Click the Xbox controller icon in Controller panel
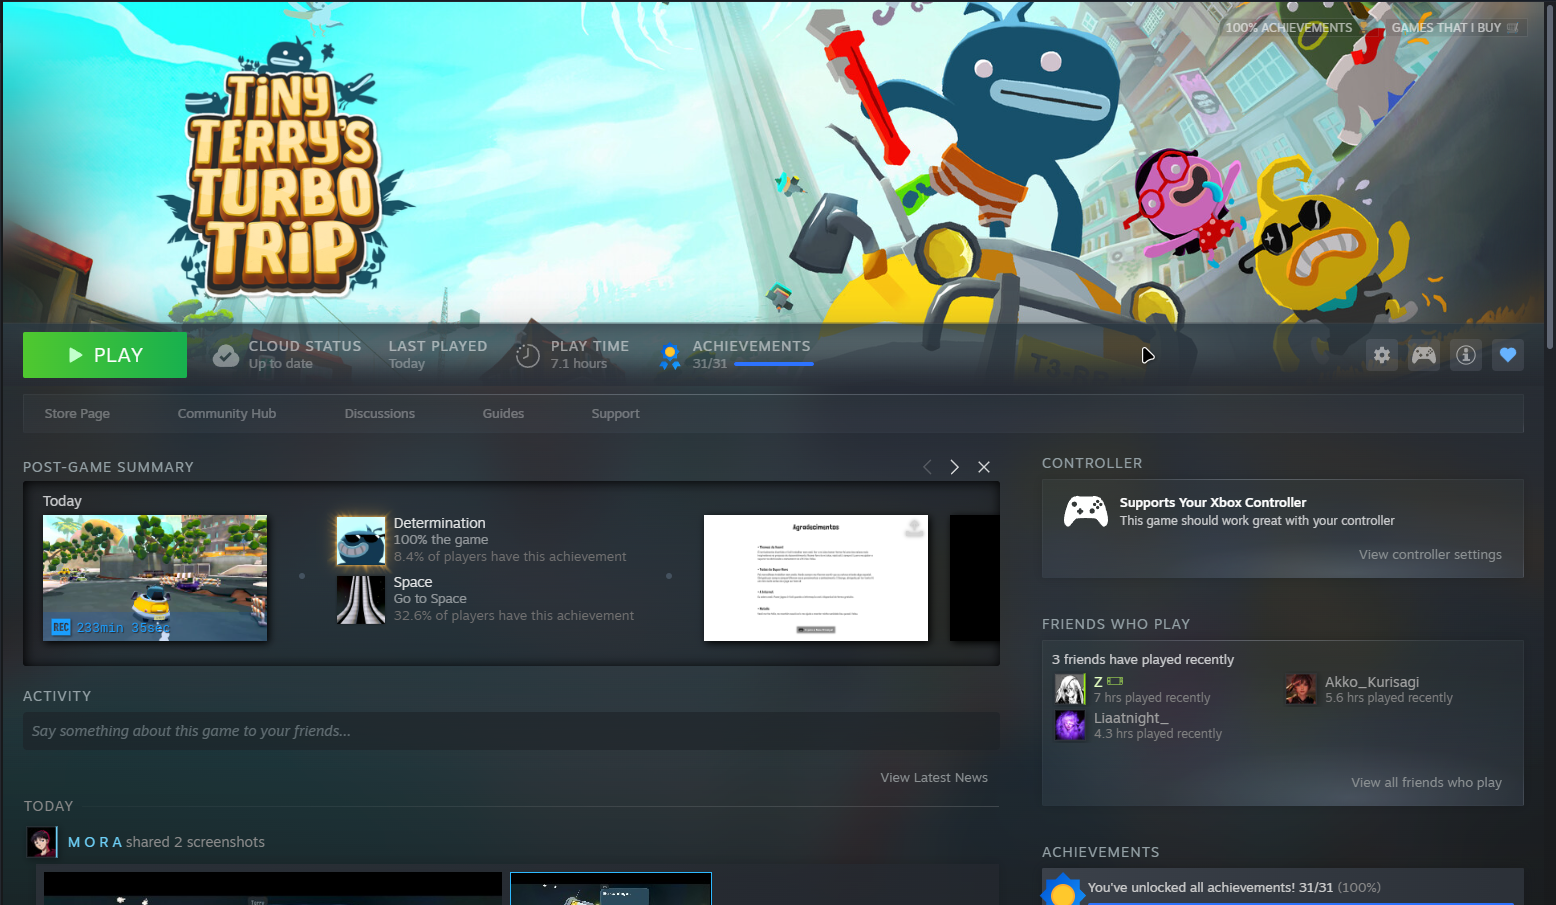 click(1085, 511)
